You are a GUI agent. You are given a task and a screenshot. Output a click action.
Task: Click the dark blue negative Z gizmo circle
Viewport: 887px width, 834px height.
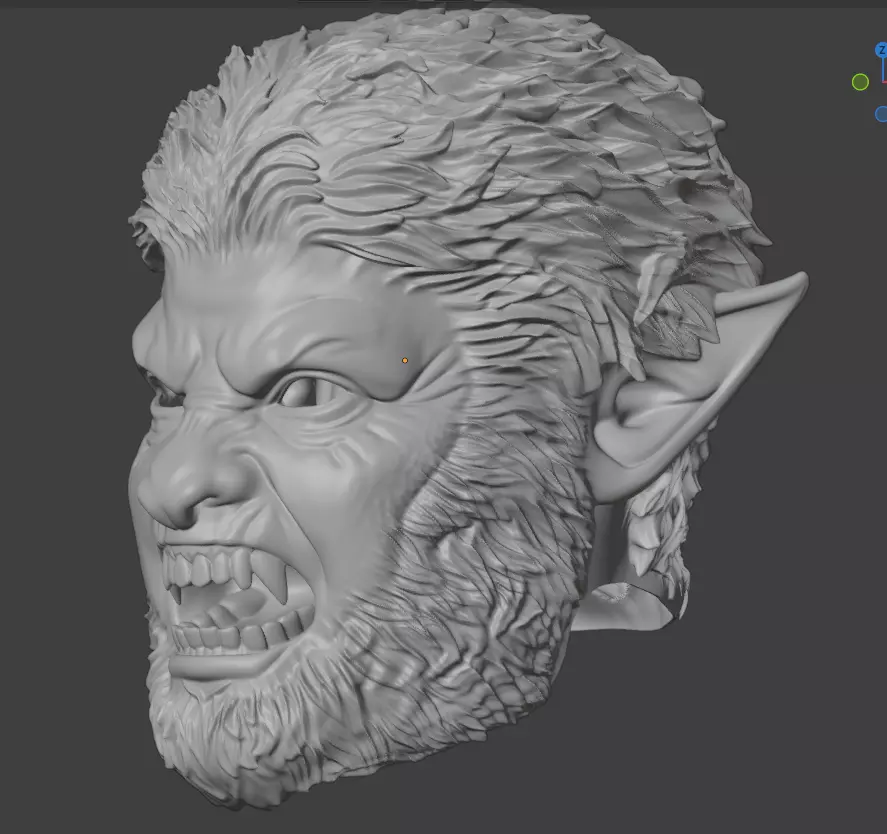881,114
